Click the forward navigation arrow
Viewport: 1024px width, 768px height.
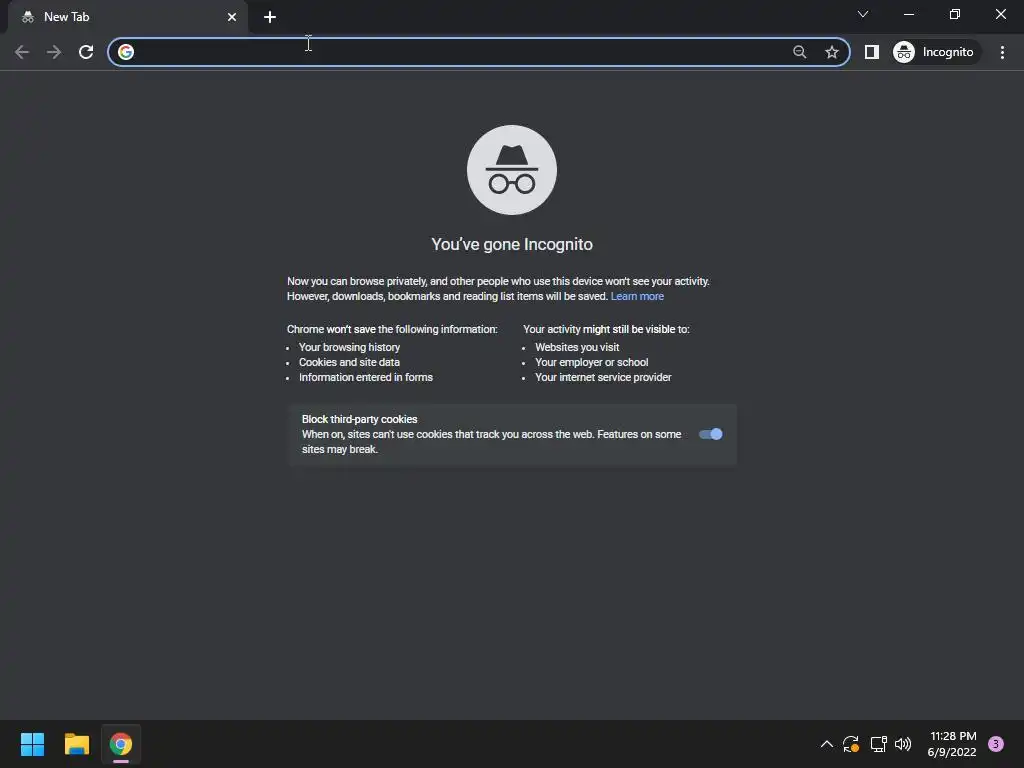click(x=54, y=52)
